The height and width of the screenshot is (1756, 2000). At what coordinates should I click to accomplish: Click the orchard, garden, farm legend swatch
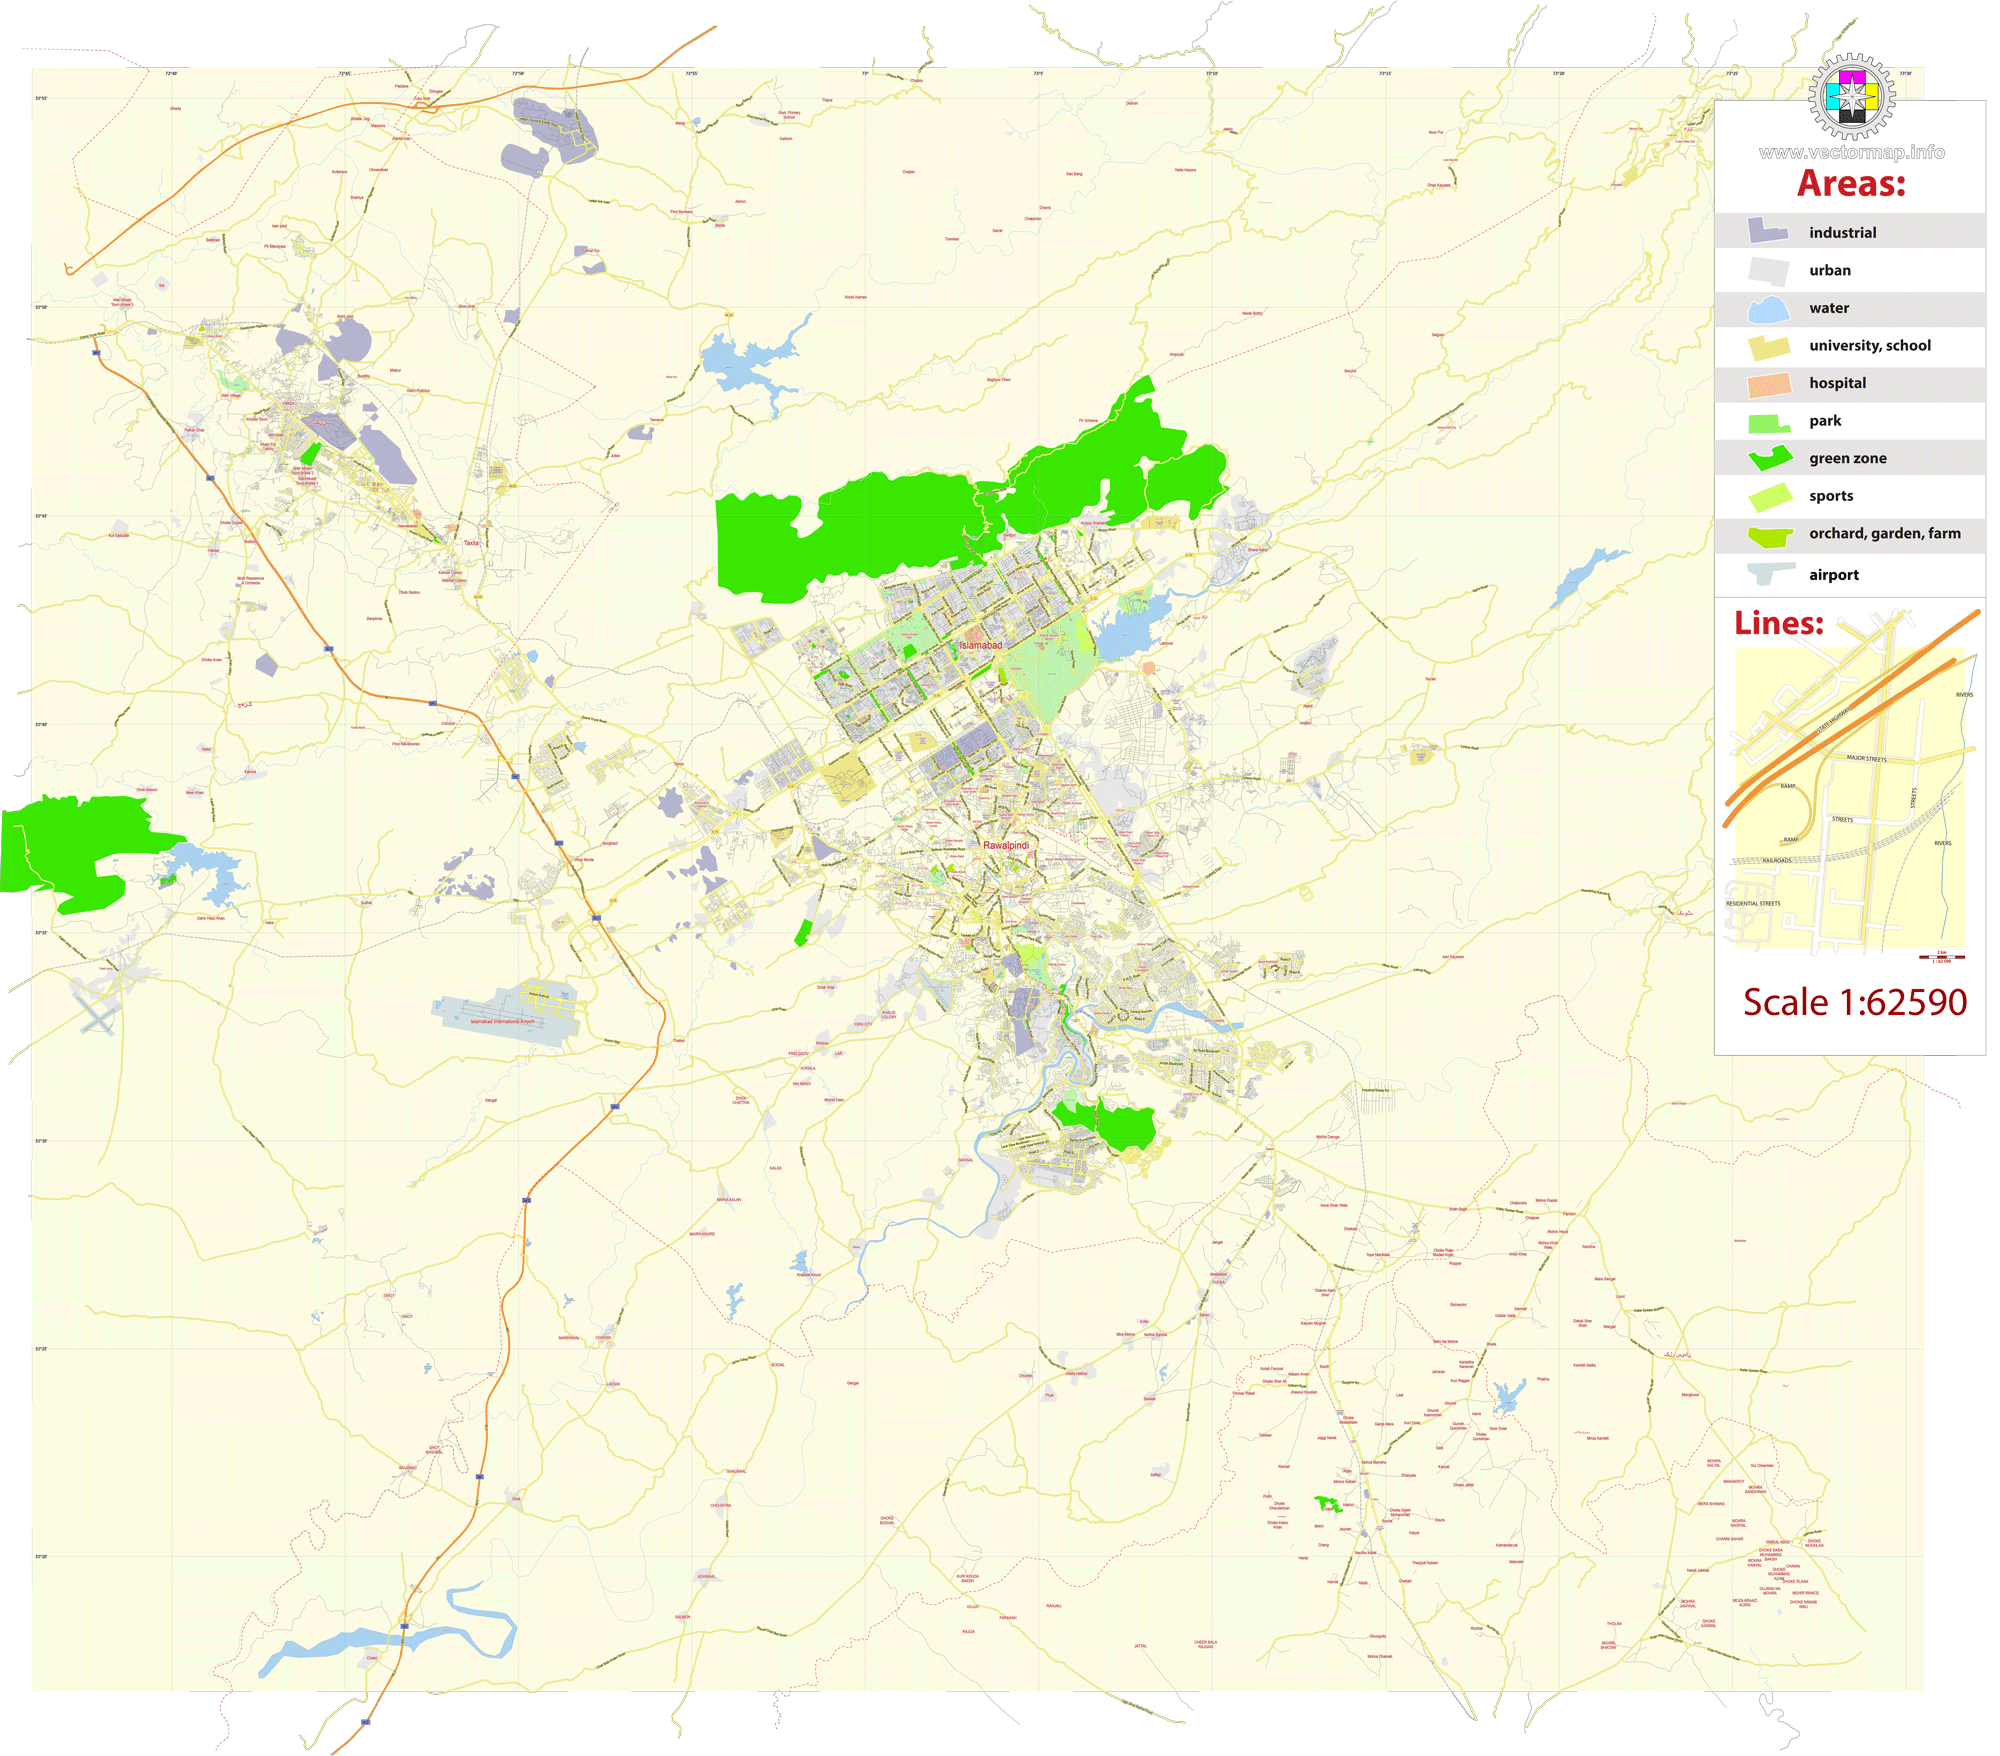pos(1770,536)
